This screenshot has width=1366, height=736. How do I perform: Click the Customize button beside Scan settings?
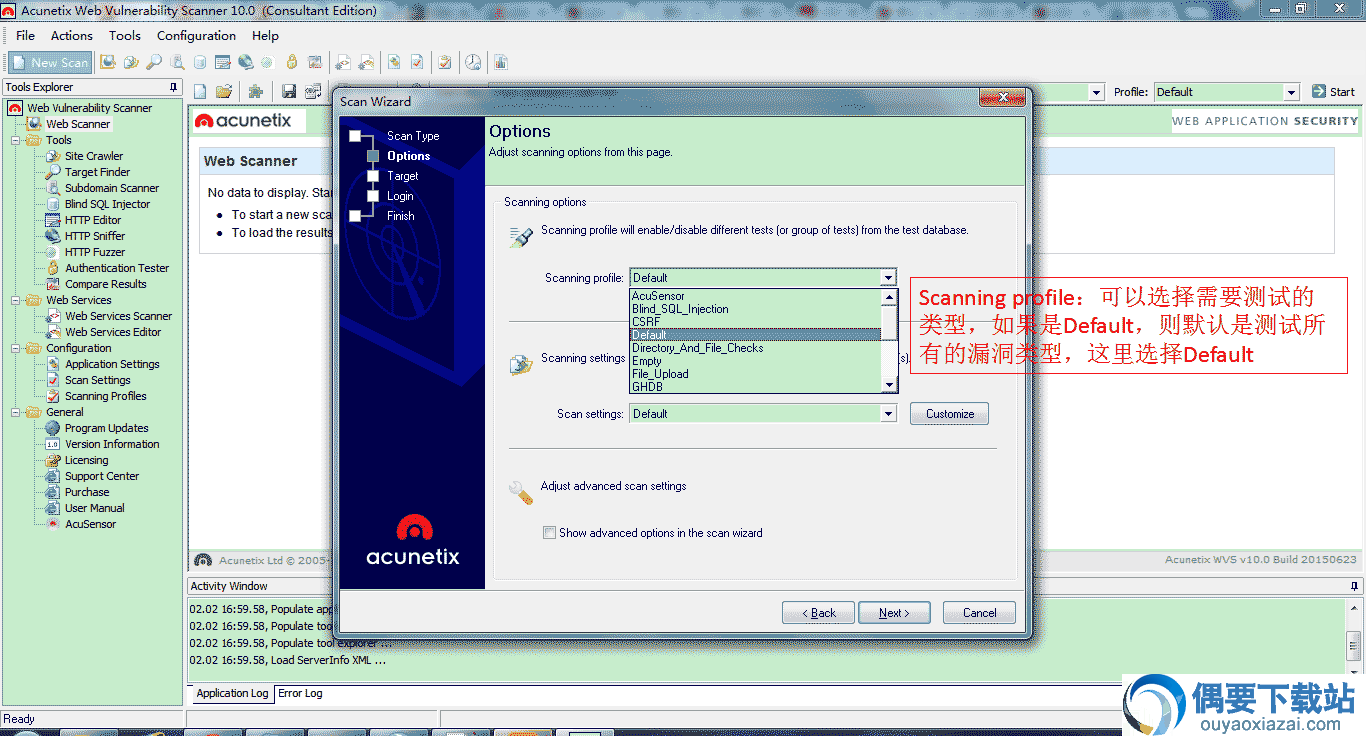[x=950, y=414]
